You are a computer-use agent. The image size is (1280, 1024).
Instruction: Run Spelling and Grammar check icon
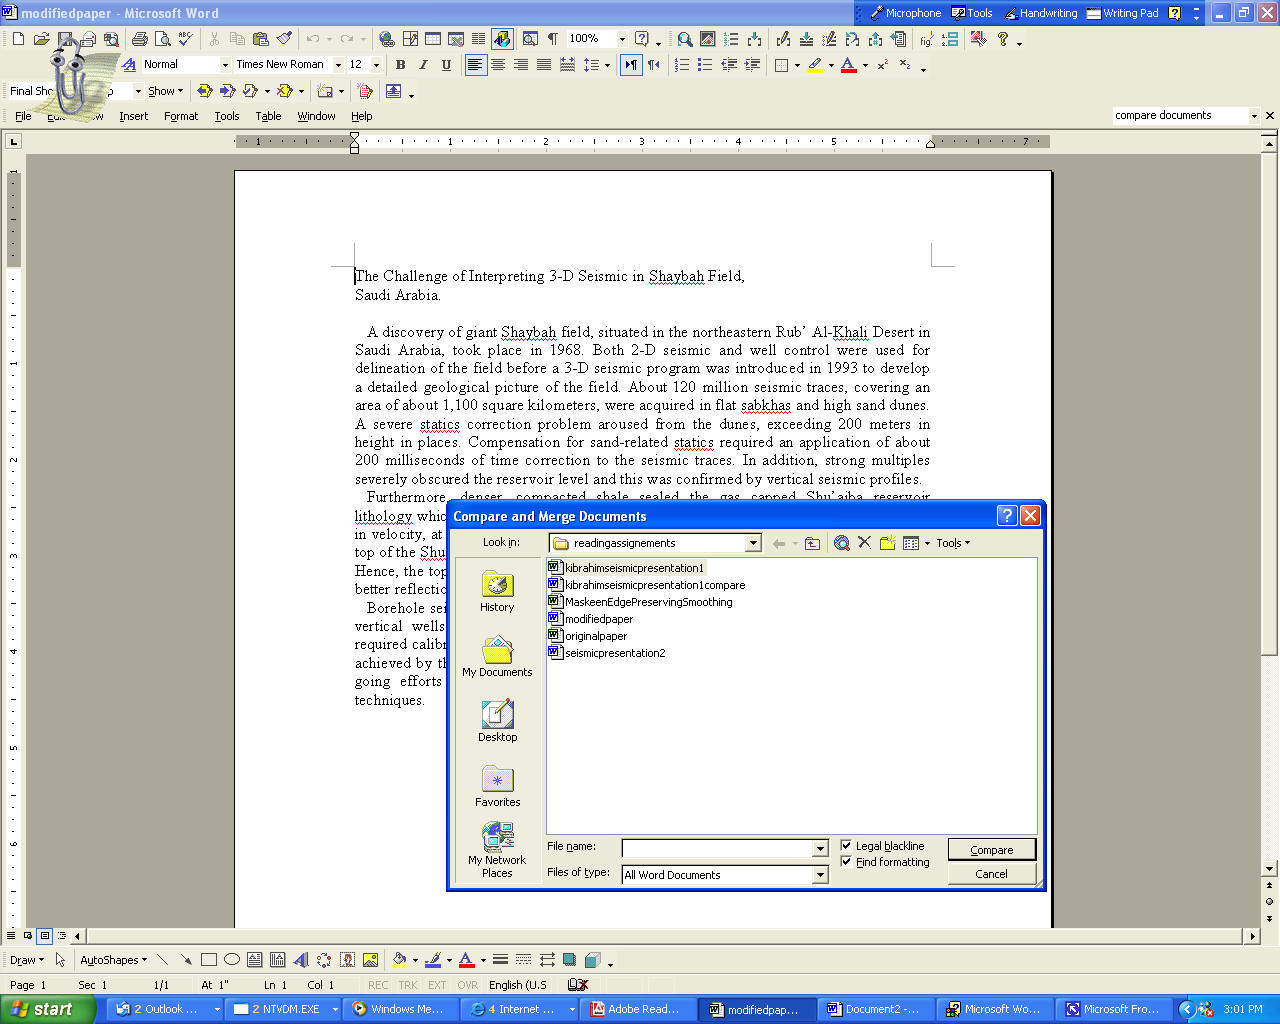pyautogui.click(x=185, y=39)
